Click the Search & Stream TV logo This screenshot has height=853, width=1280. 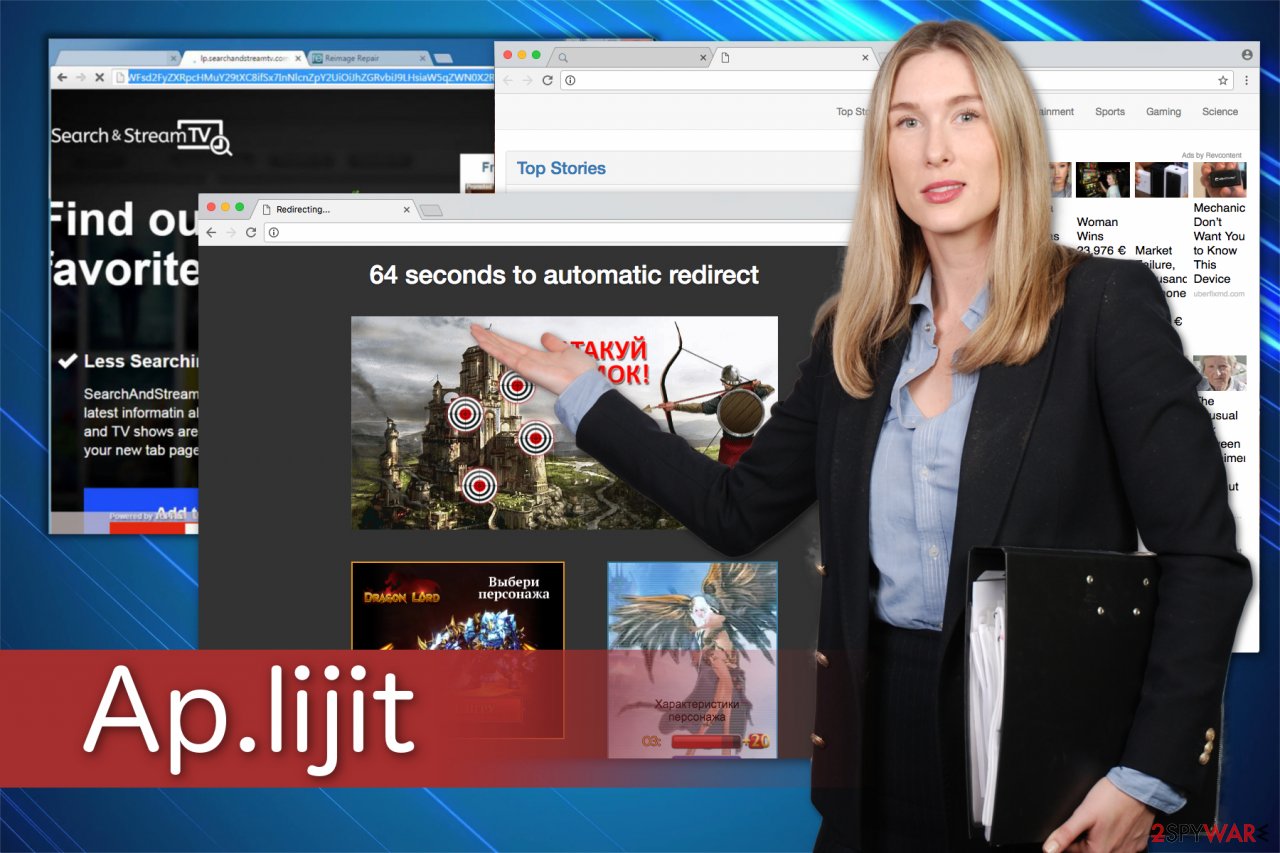[x=141, y=137]
